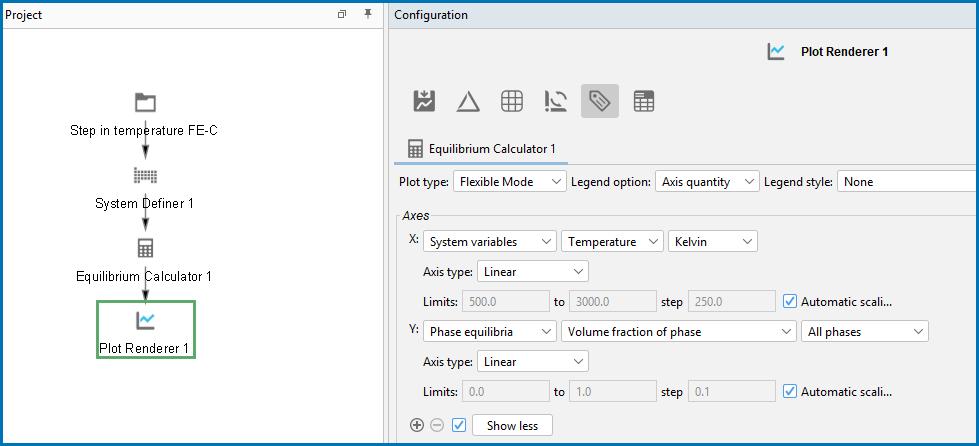Select the triangular diagram icon

(468, 101)
